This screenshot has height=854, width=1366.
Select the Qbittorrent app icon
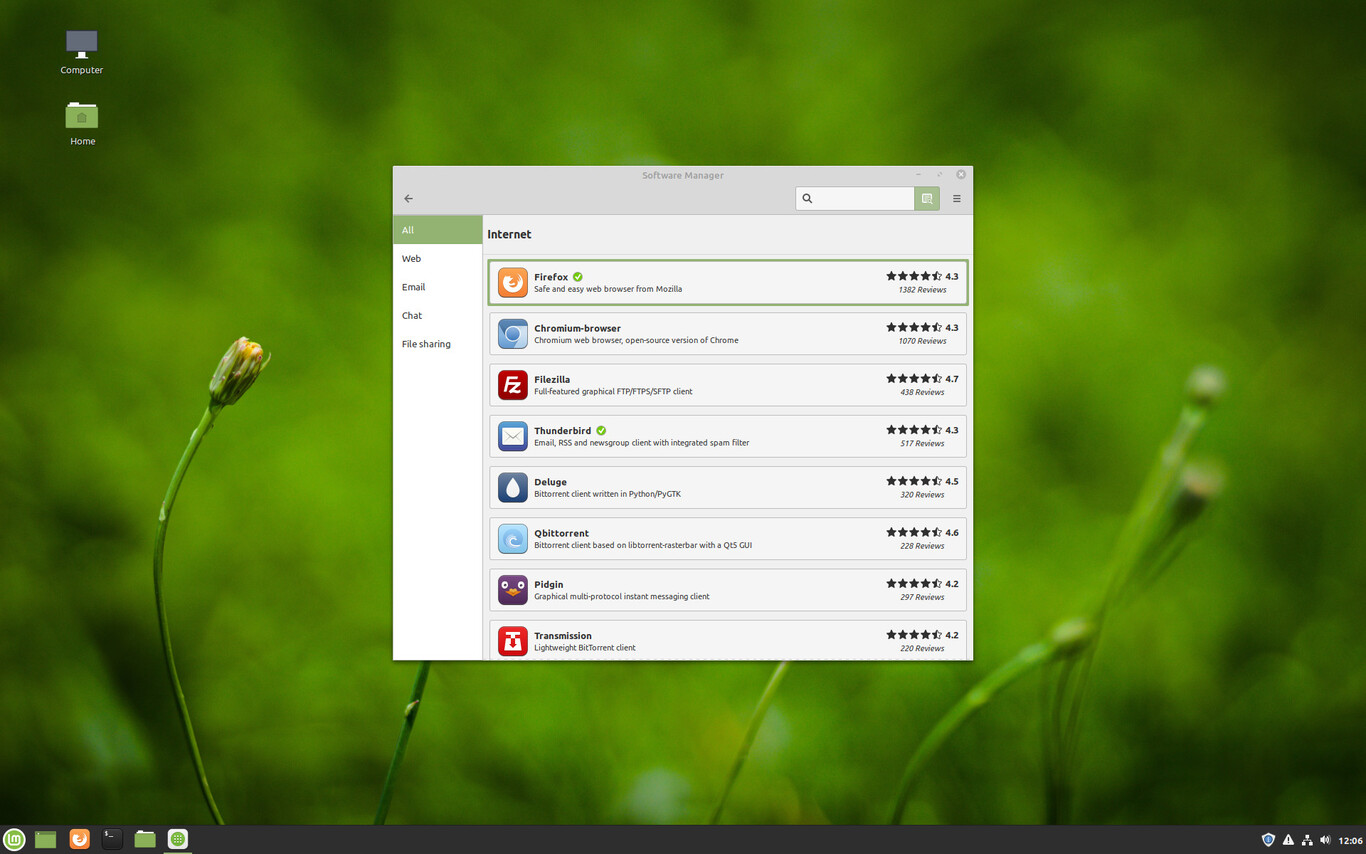pyautogui.click(x=512, y=538)
